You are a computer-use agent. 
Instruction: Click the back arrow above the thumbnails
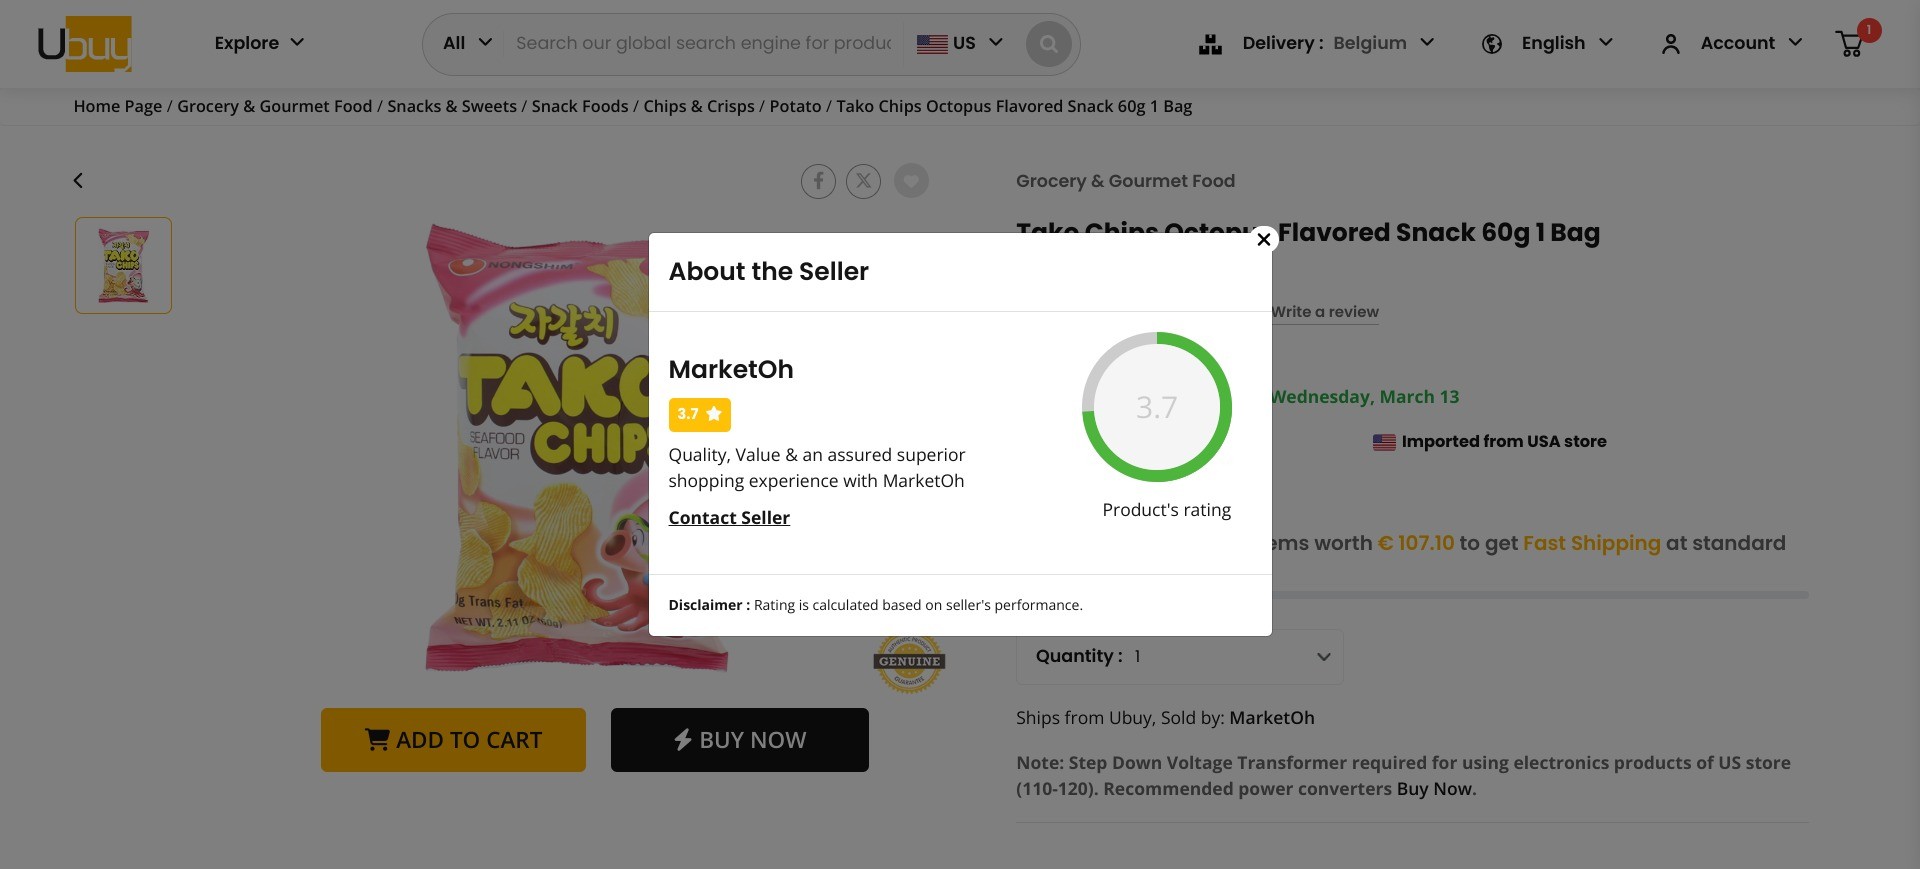[78, 181]
